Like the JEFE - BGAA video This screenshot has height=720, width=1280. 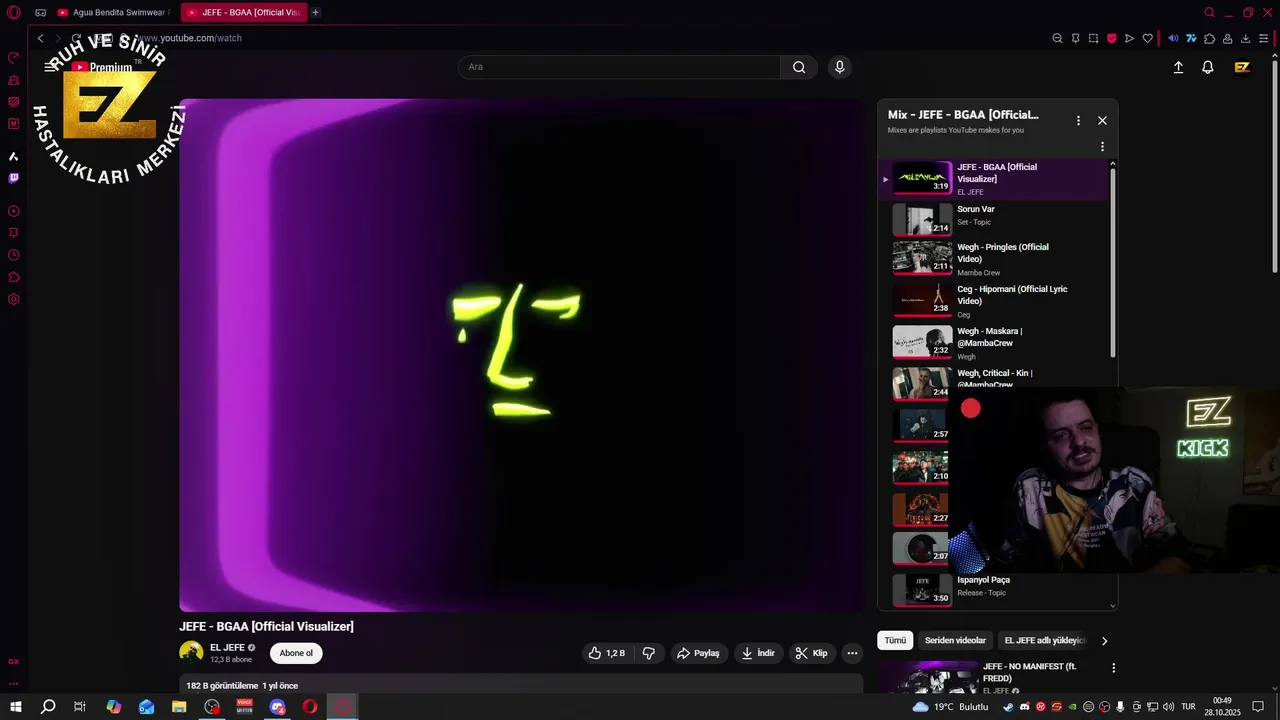(607, 653)
